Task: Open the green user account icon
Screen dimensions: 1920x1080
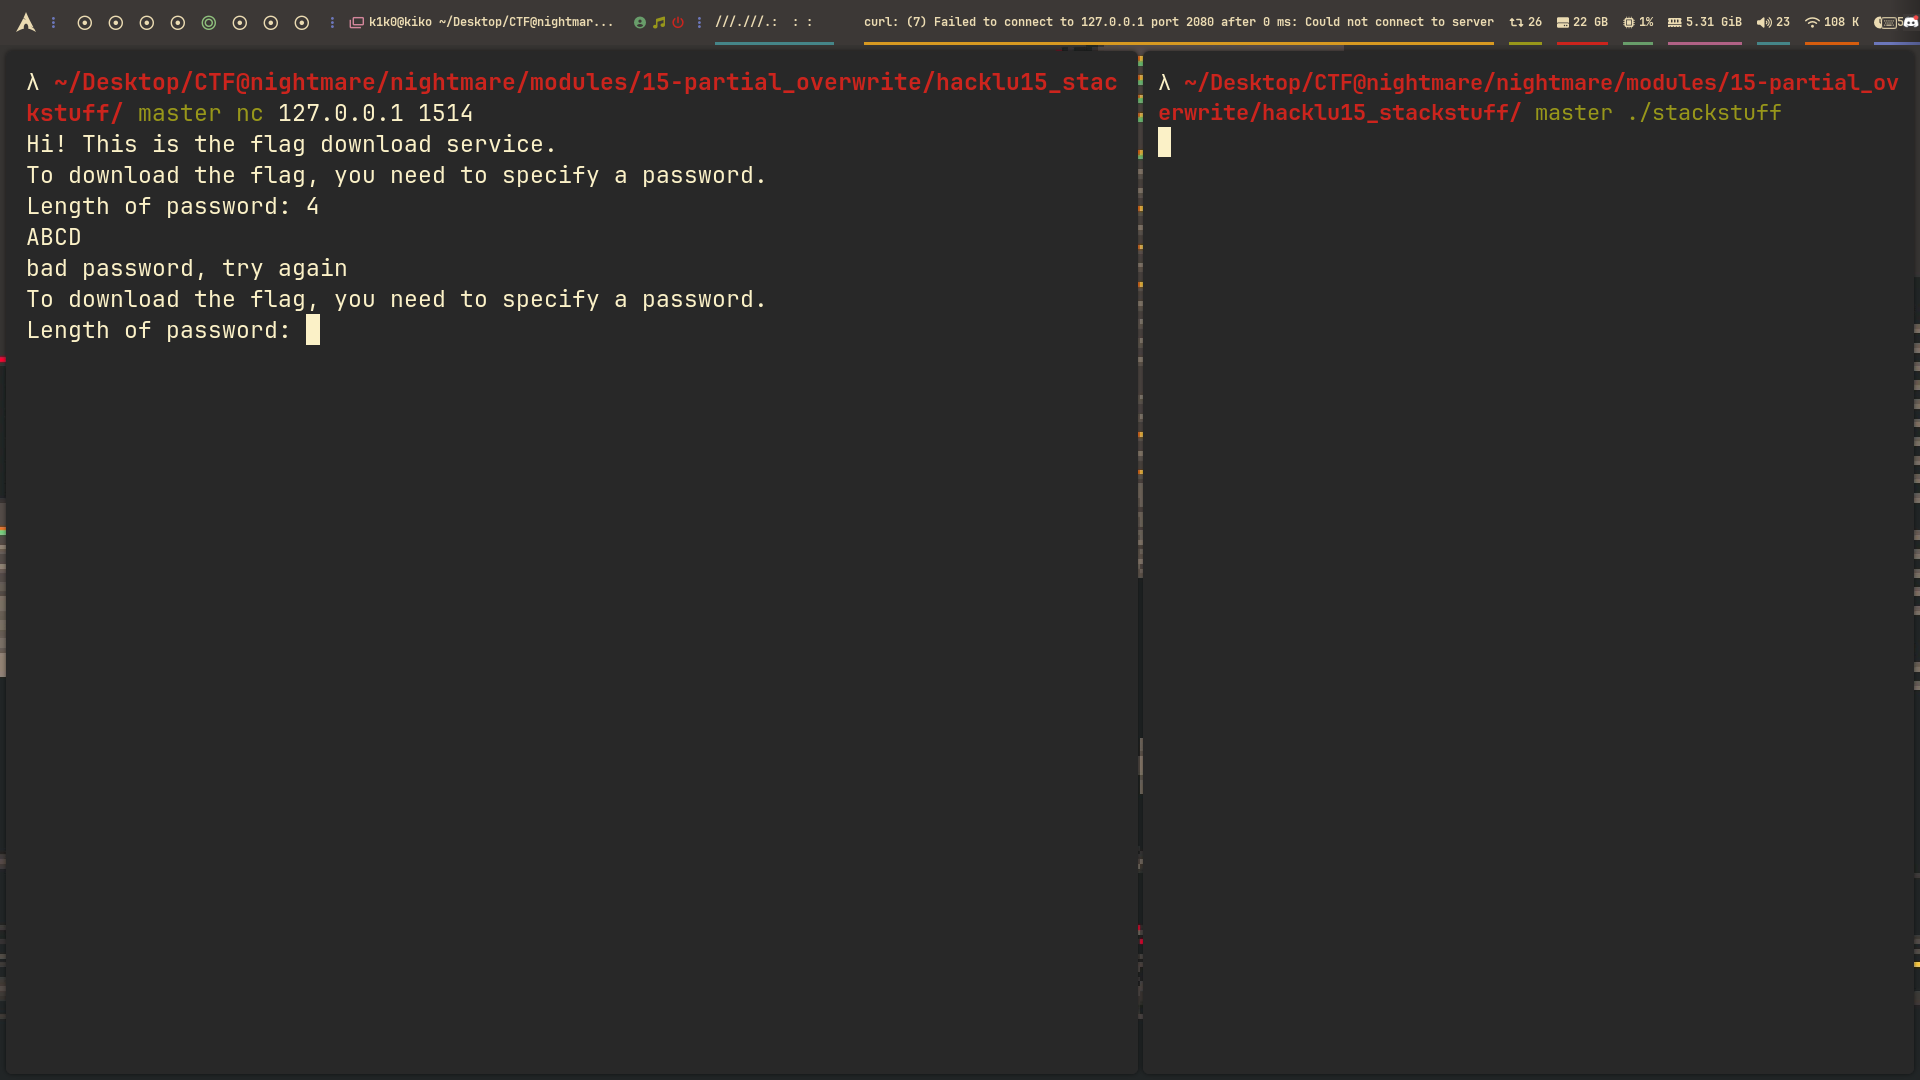Action: point(640,22)
